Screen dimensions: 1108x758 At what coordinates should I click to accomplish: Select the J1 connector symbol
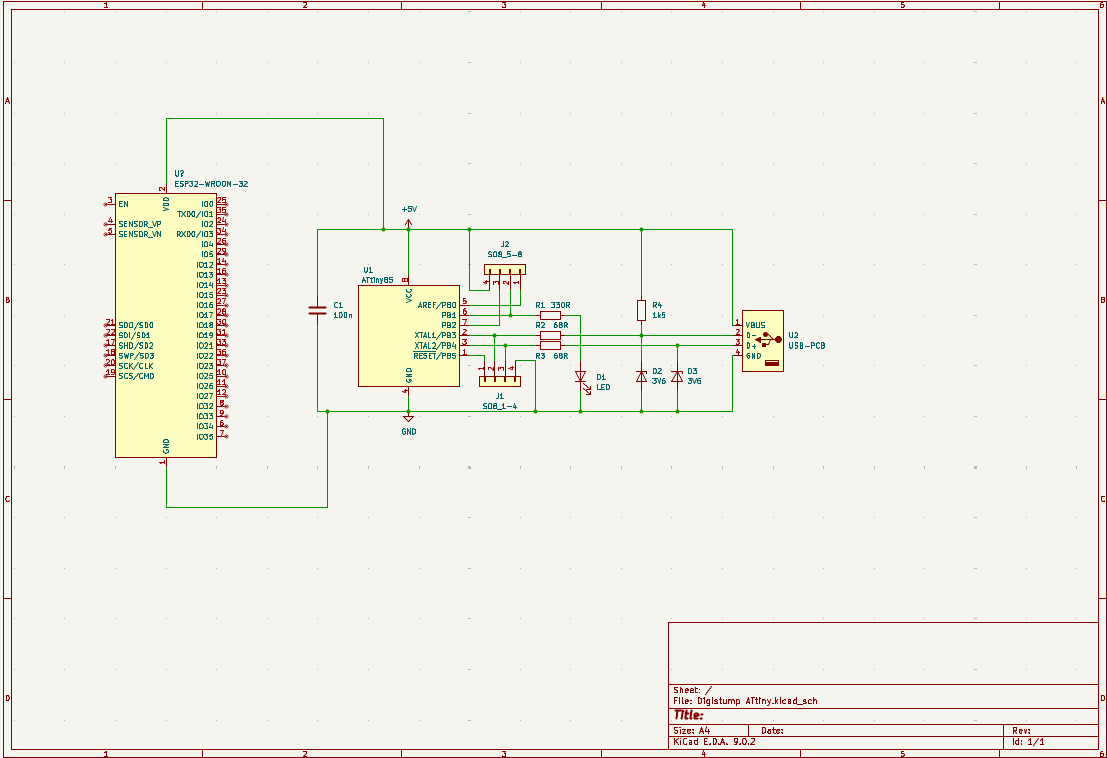500,376
